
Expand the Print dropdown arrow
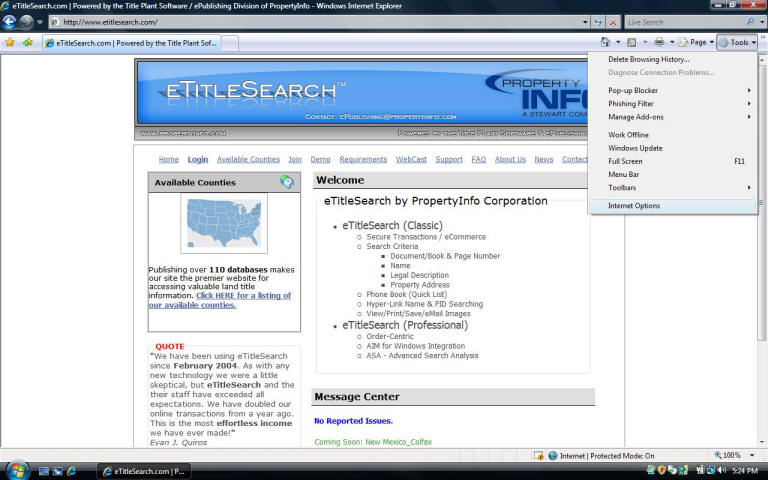point(672,43)
